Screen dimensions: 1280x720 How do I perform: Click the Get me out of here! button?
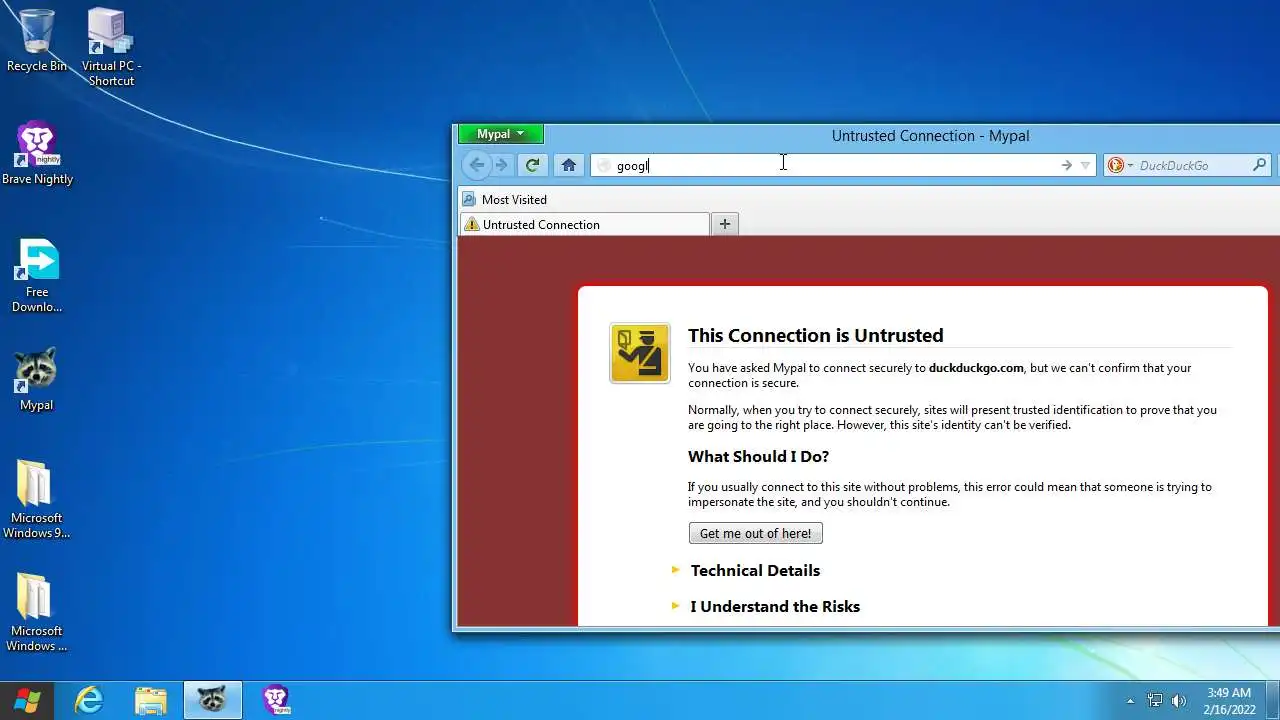756,533
